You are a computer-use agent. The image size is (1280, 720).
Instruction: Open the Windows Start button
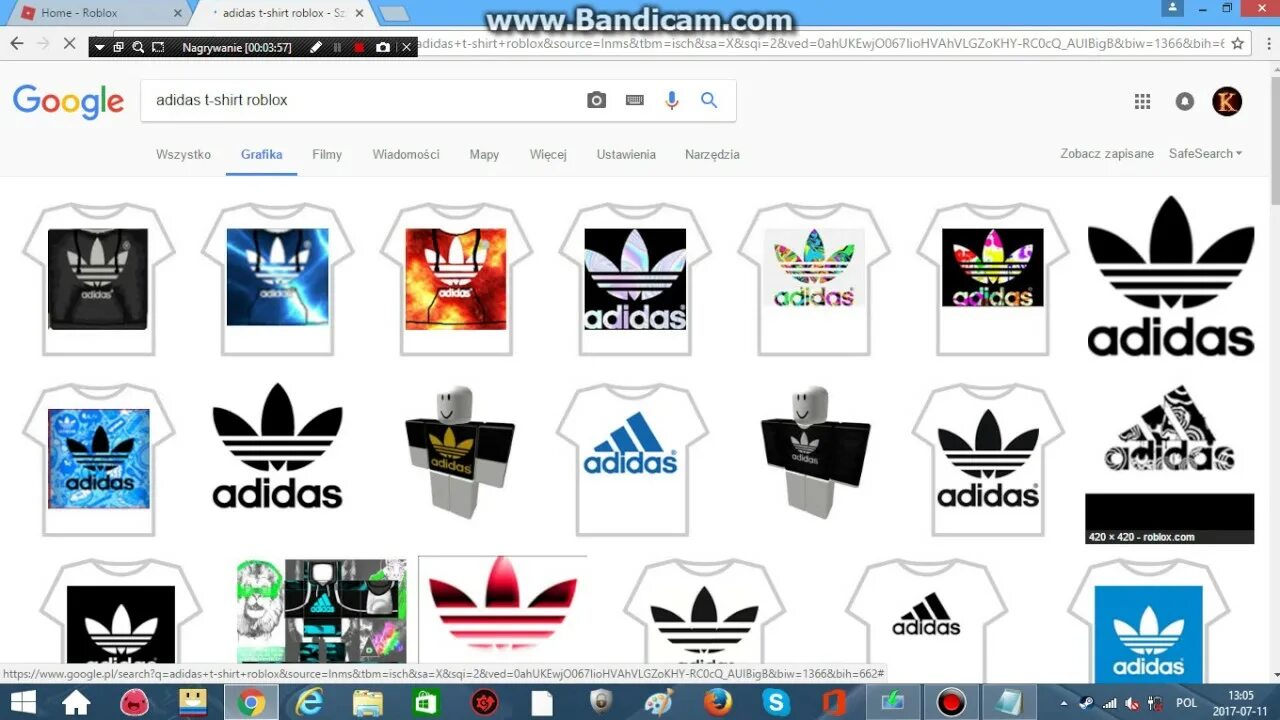tap(22, 702)
